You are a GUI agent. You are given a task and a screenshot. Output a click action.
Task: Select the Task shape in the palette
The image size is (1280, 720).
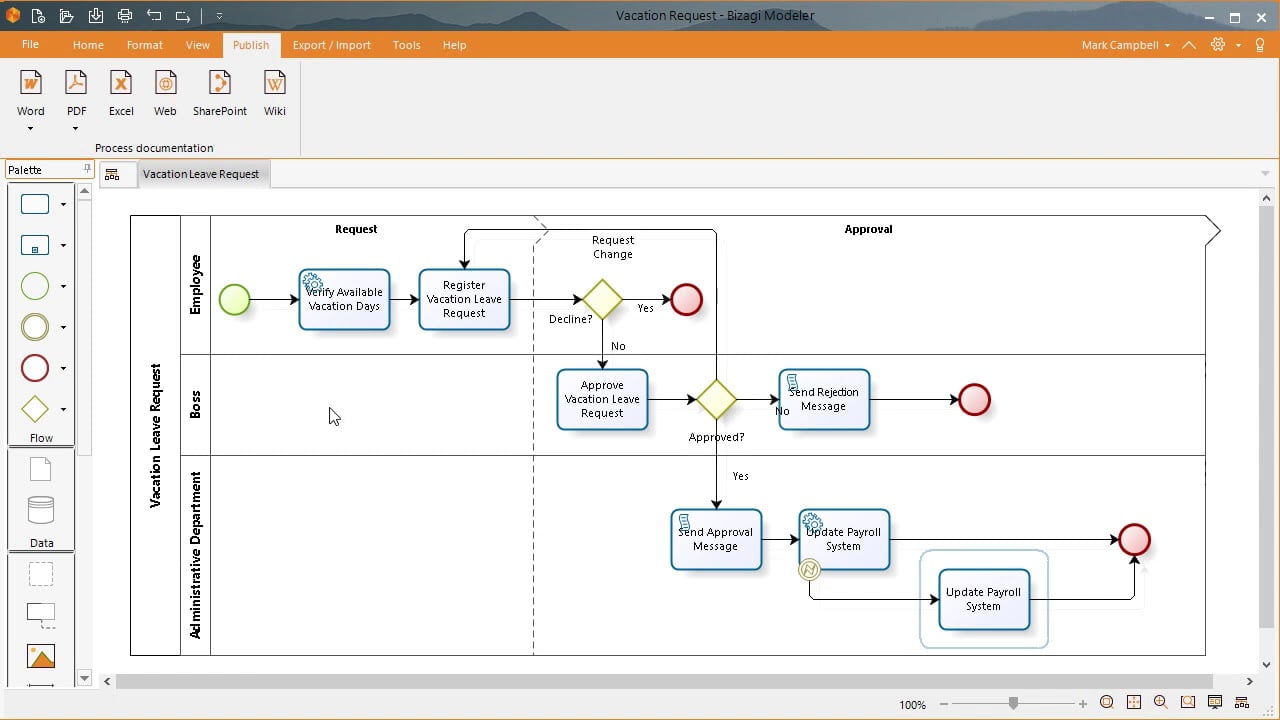[x=35, y=204]
